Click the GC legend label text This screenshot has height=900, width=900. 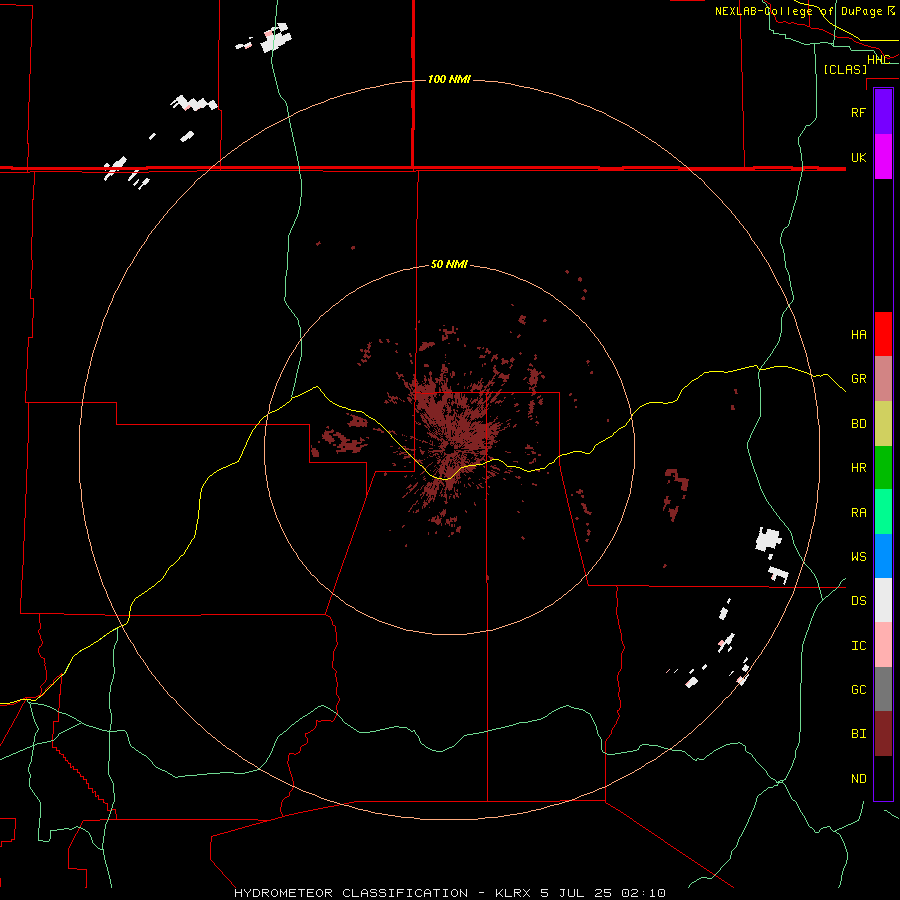[x=859, y=690]
